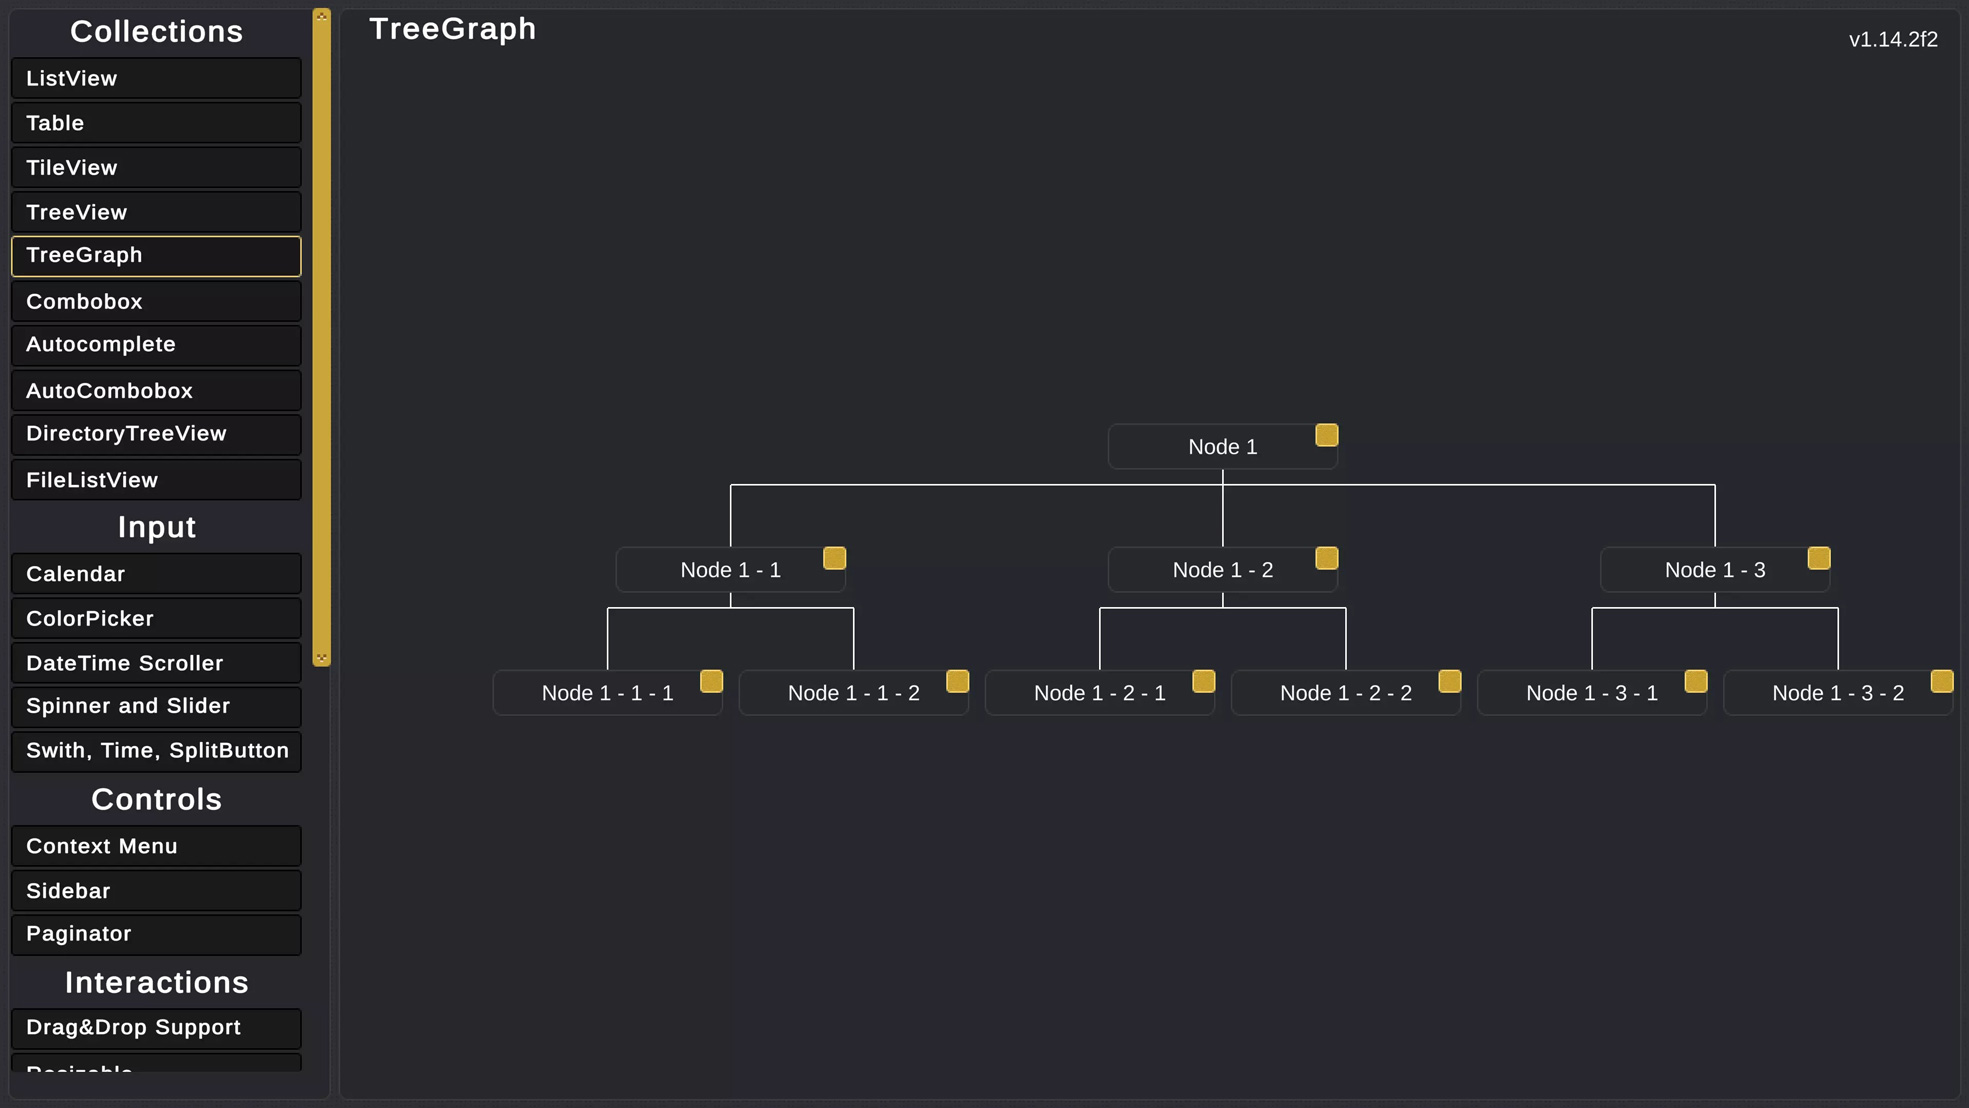Open the Sidebar demo
1969x1108 pixels.
[x=156, y=890]
